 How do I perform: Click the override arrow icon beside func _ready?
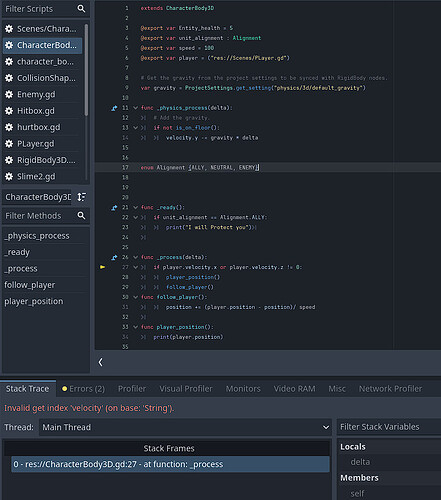point(114,208)
